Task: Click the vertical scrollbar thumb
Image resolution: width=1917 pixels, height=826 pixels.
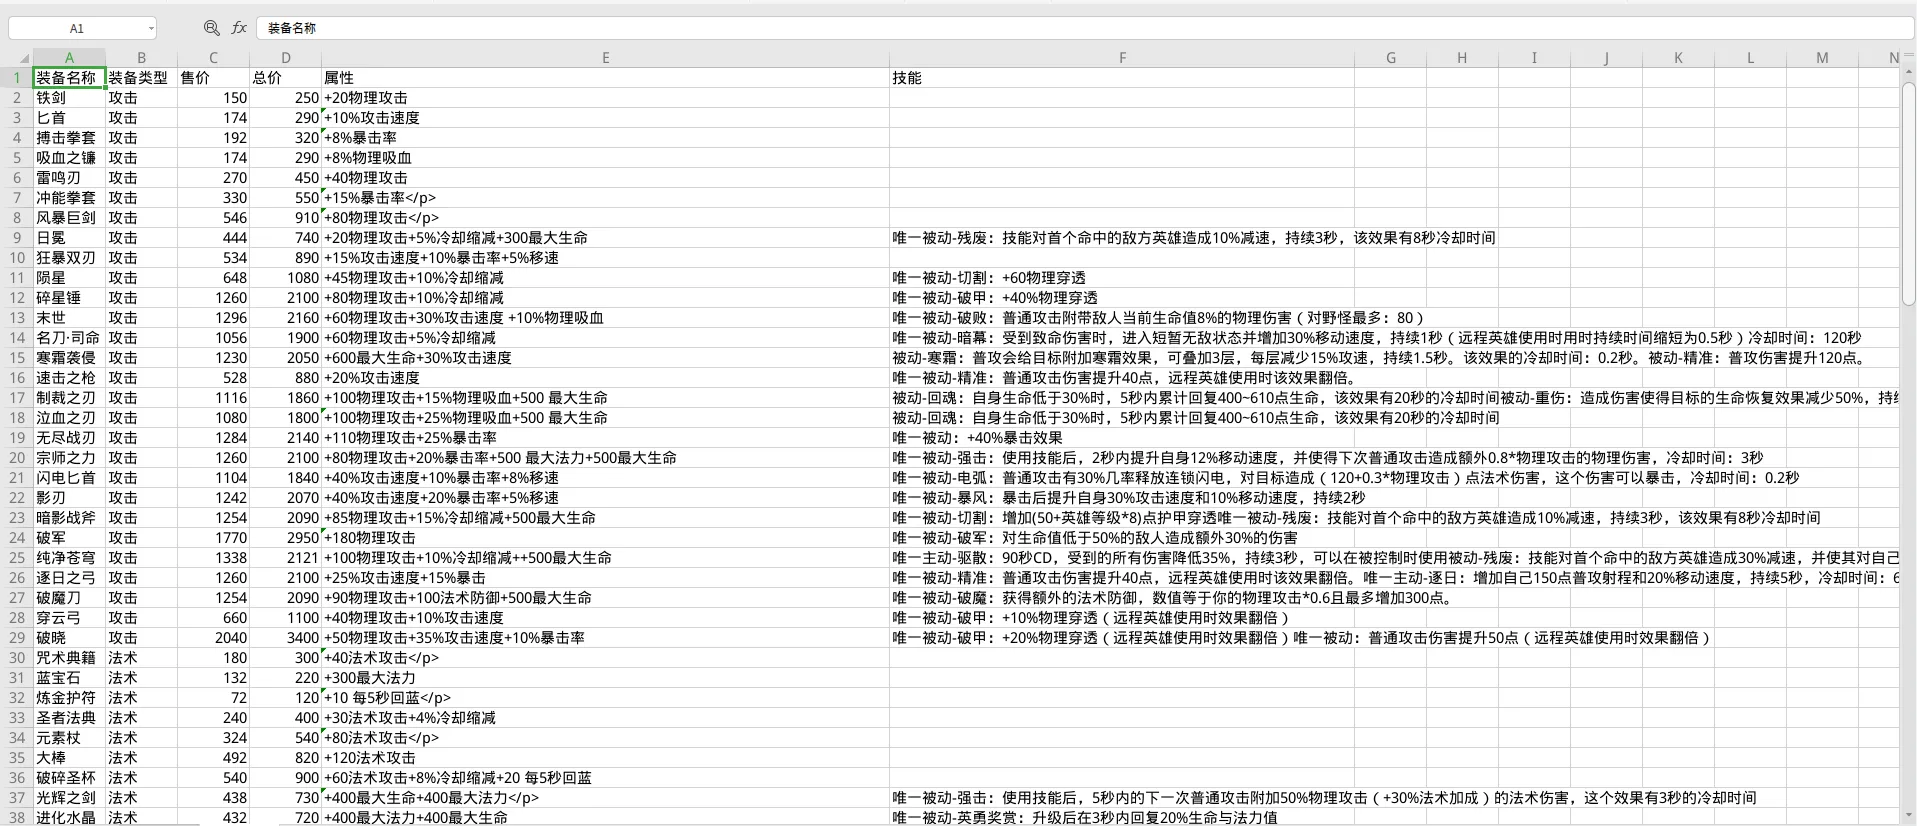Action: tap(1908, 190)
